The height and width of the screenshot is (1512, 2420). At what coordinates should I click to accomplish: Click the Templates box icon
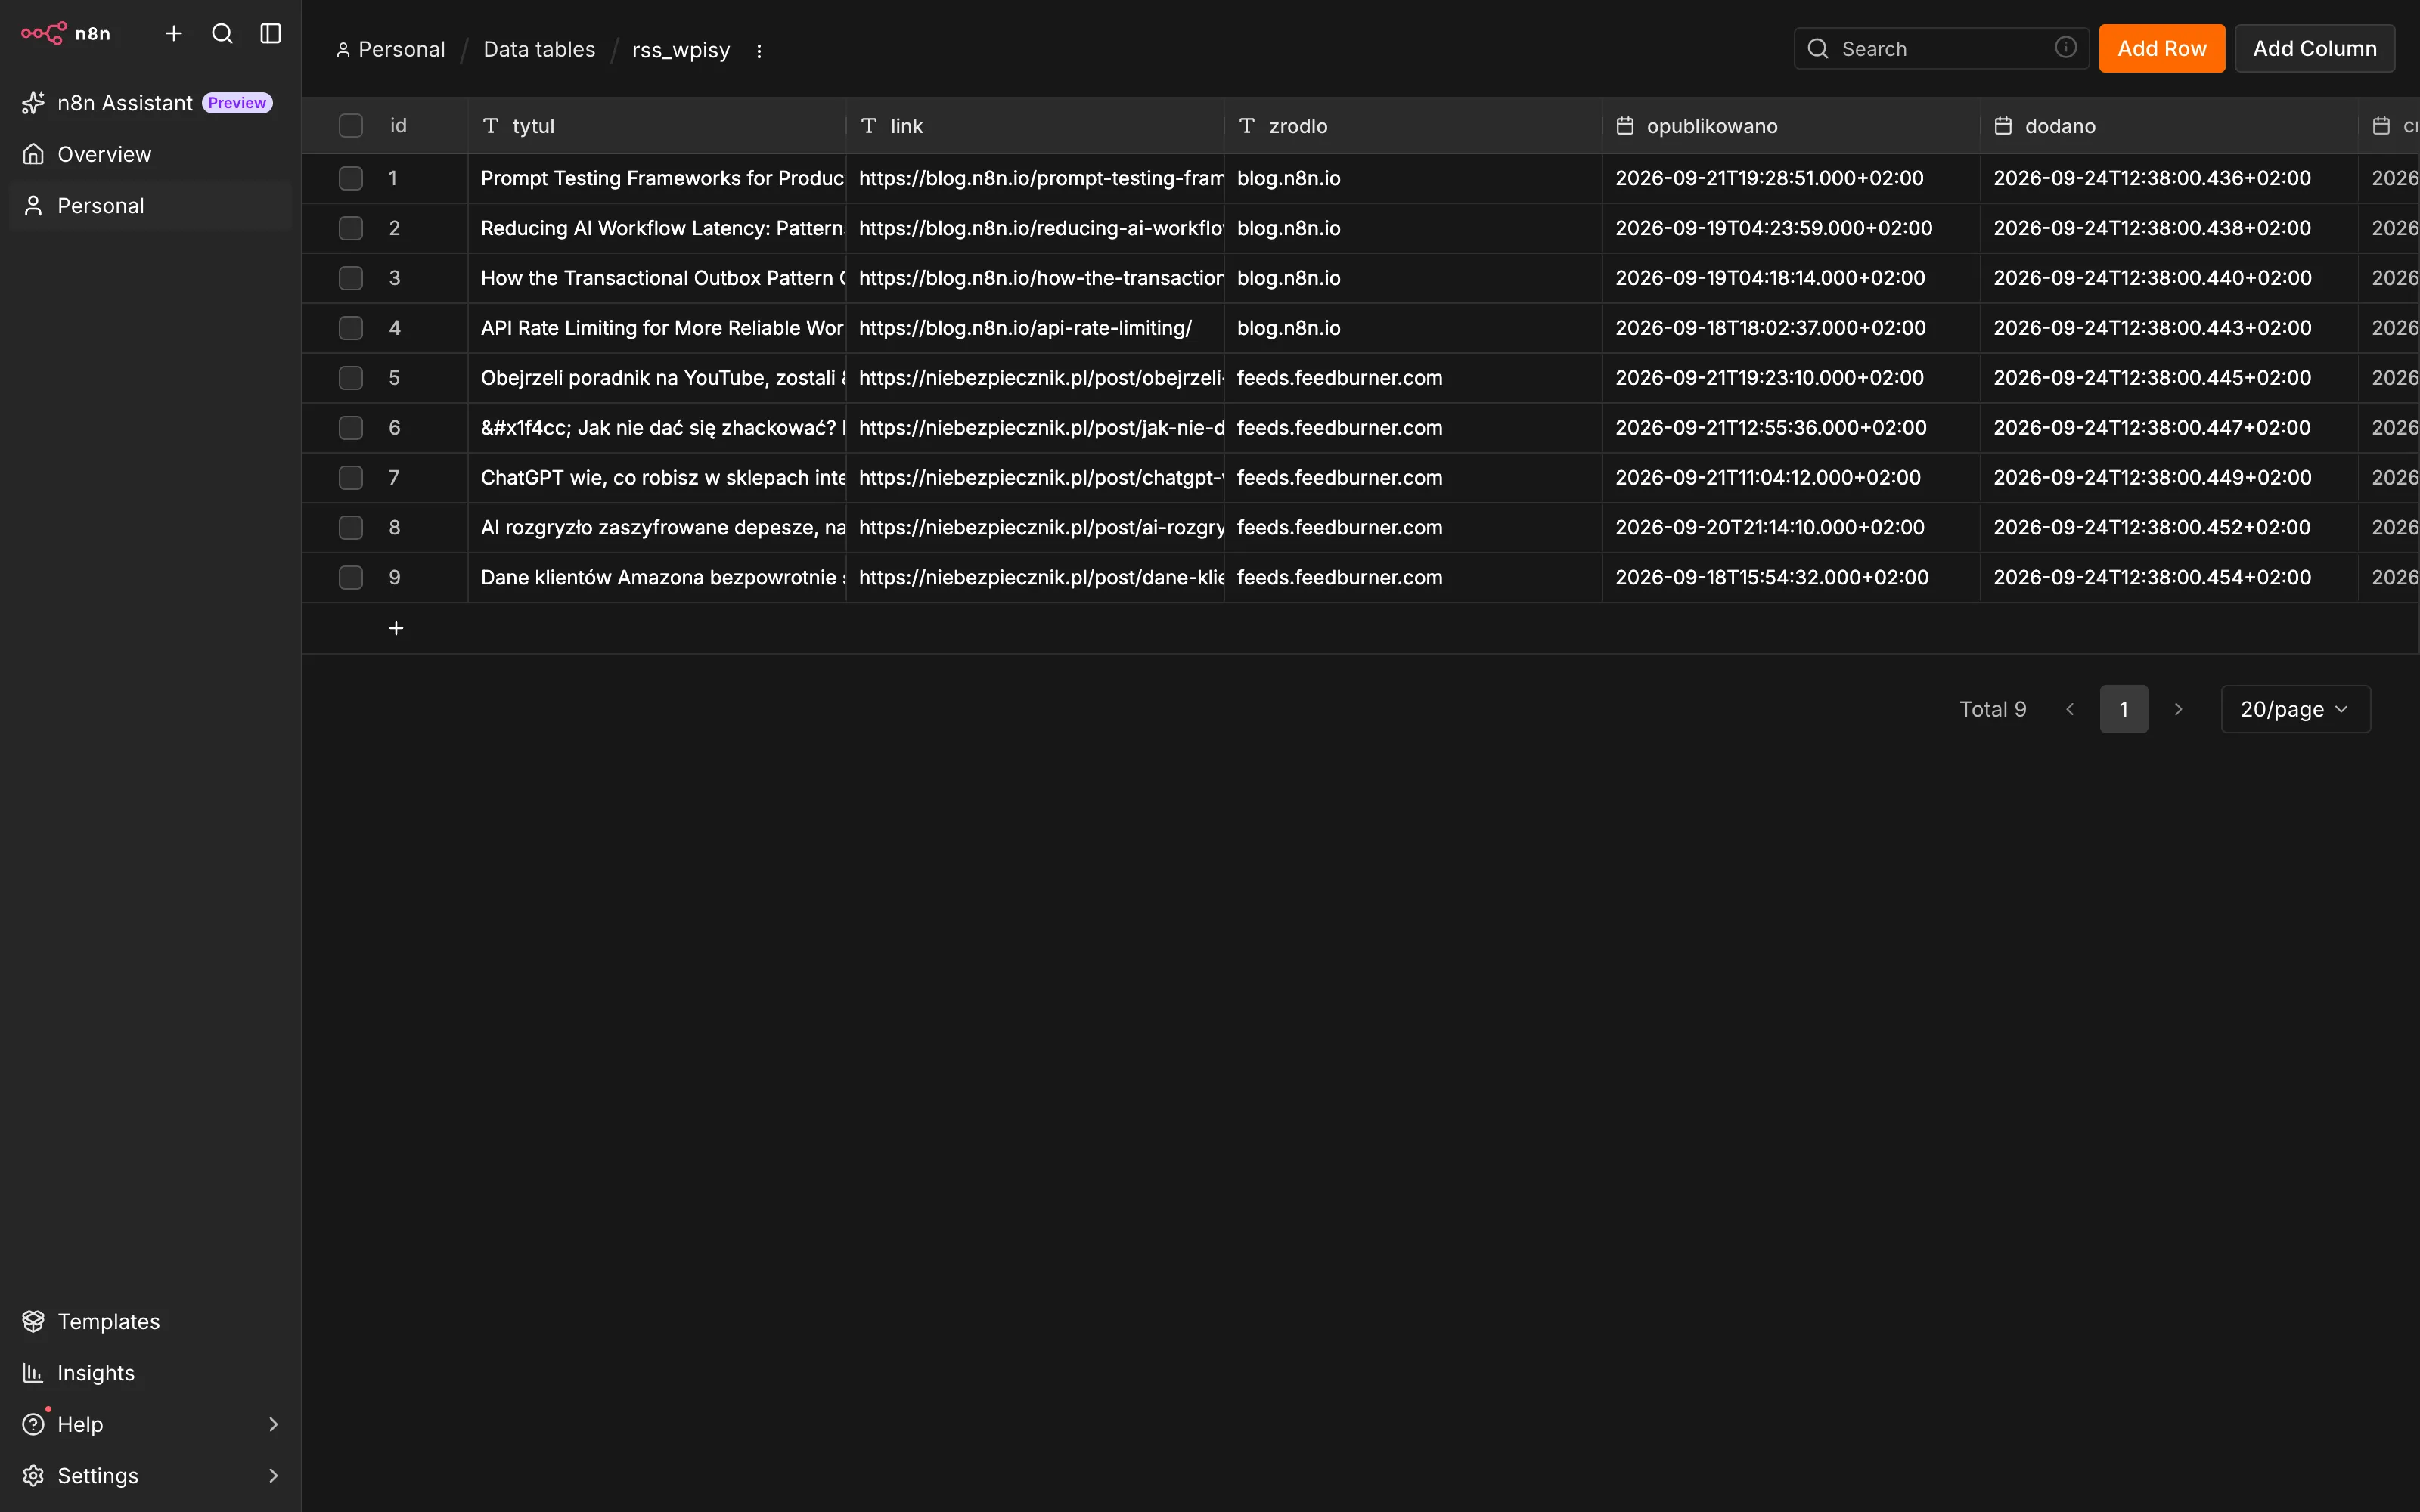pyautogui.click(x=33, y=1321)
